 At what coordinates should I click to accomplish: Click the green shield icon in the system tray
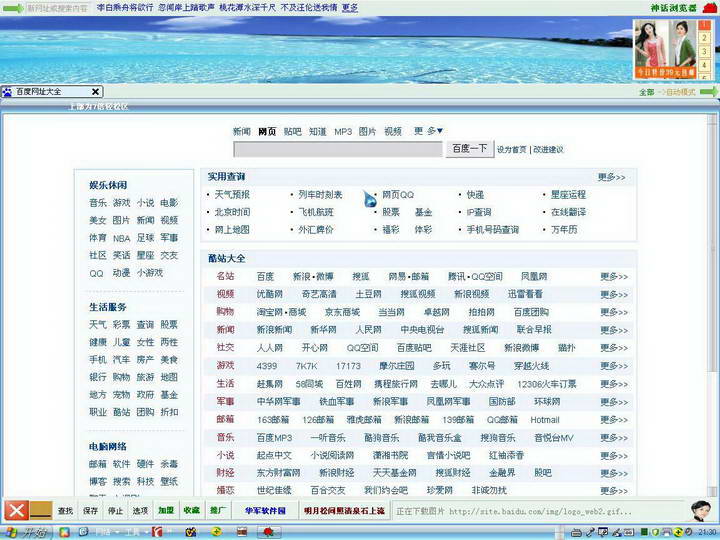pyautogui.click(x=655, y=532)
